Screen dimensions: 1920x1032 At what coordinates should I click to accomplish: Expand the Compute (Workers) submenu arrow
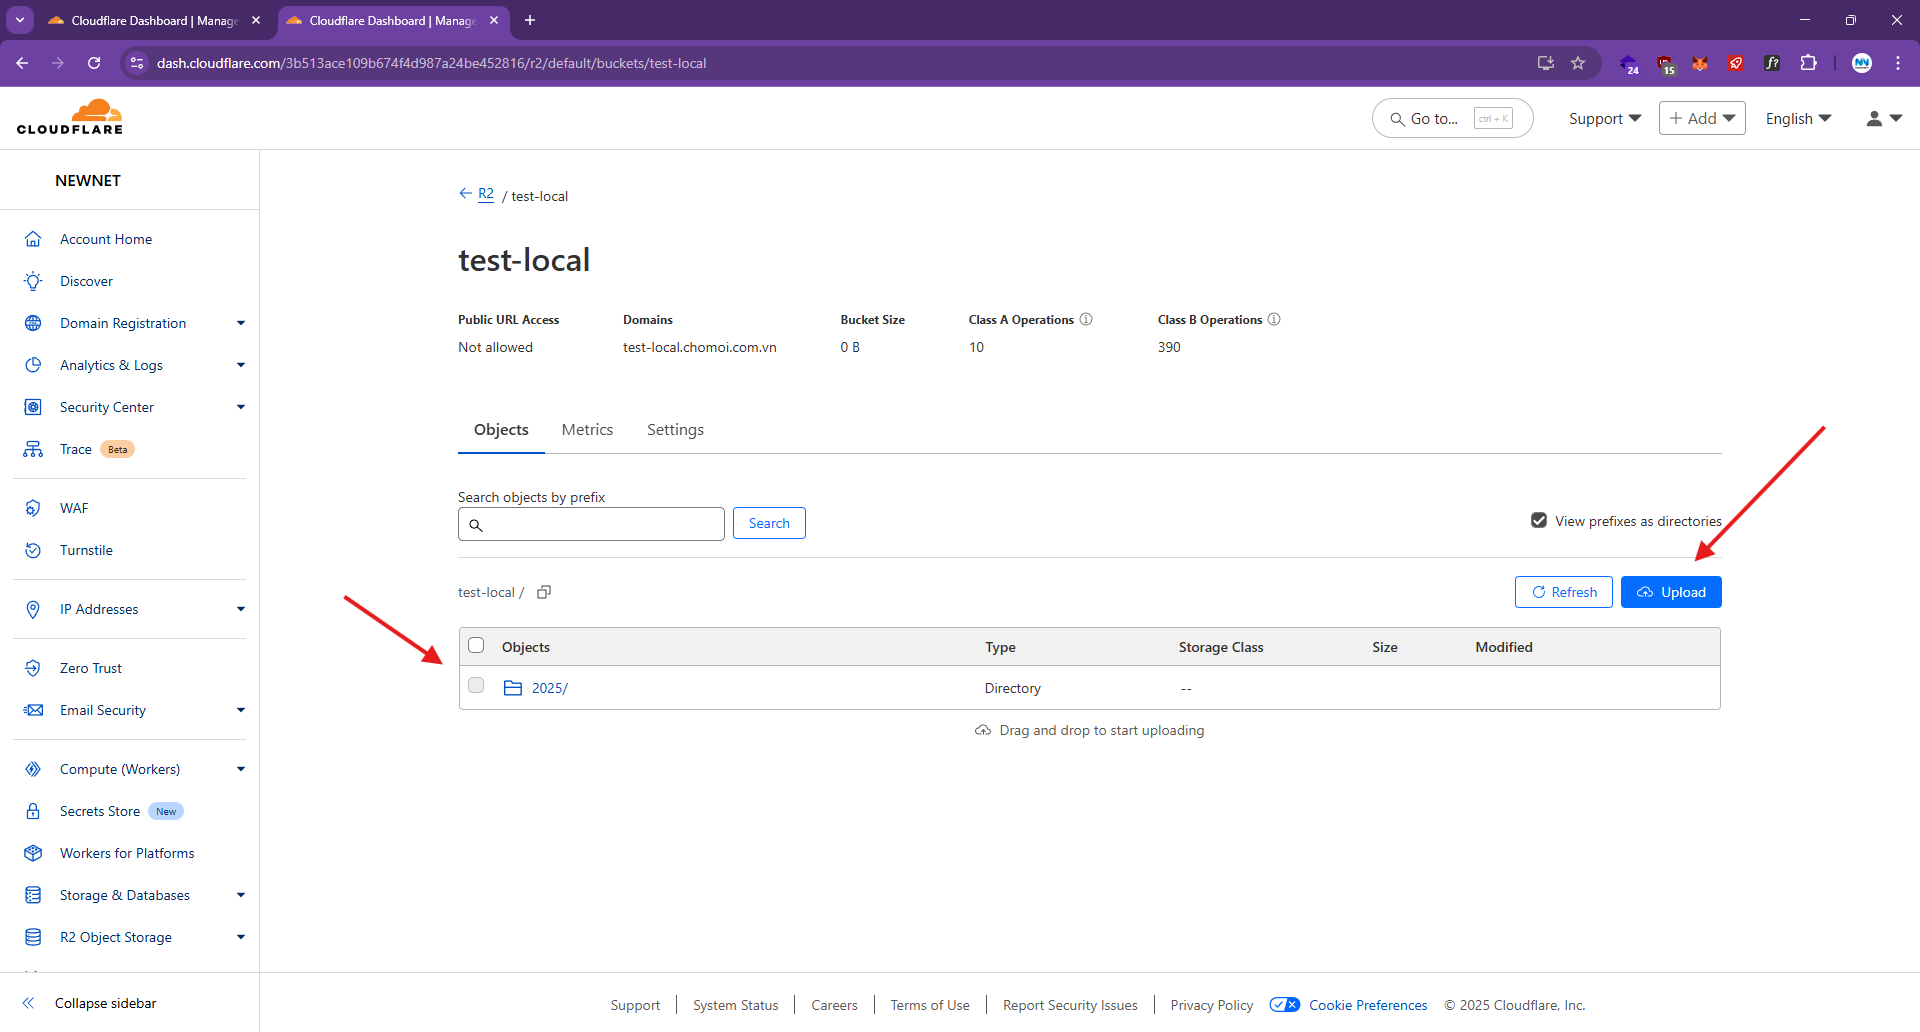tap(241, 769)
